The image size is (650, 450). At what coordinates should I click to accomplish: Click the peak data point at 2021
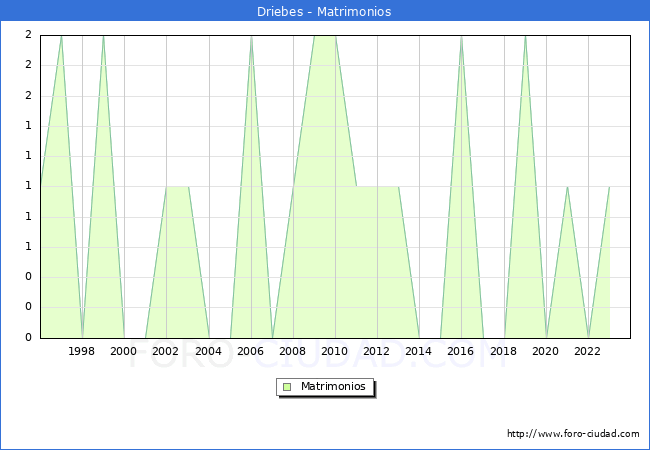[567, 187]
